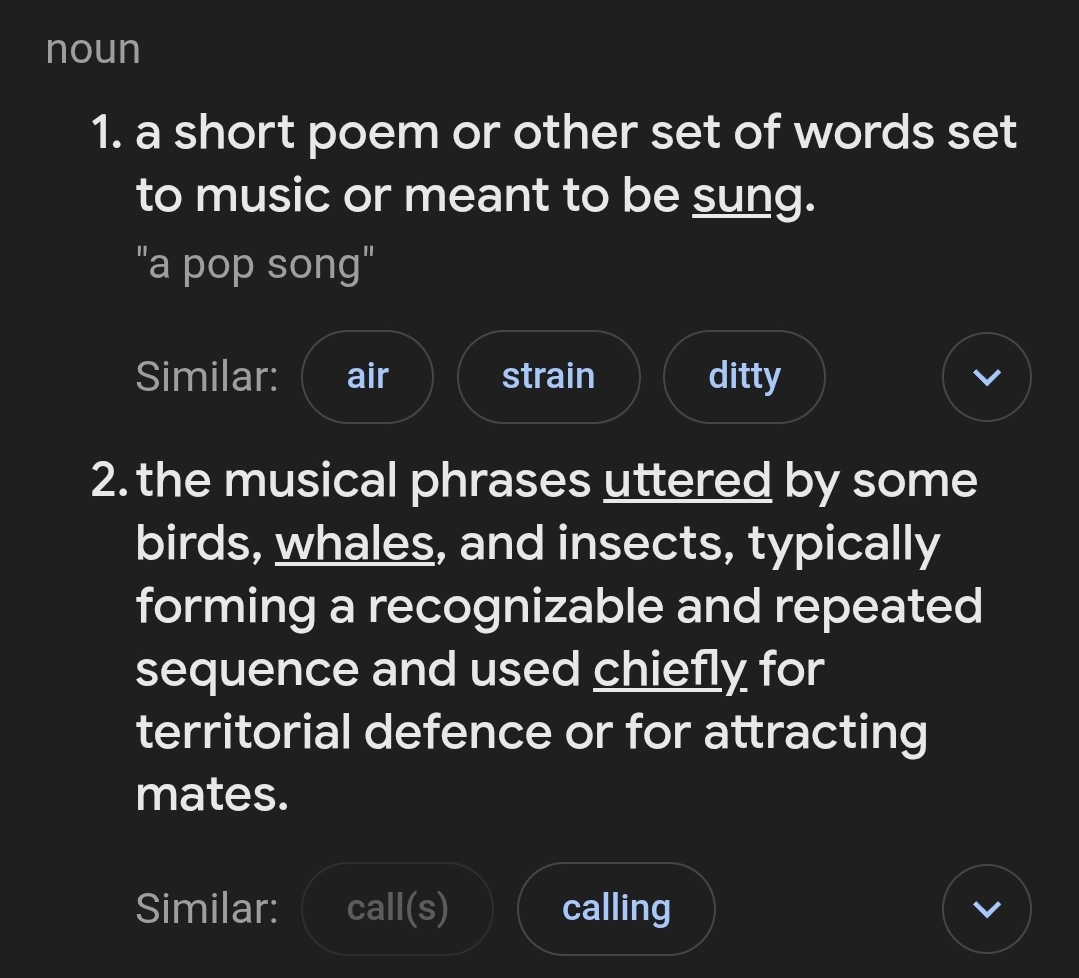Select the 'air' synonym chip
This screenshot has height=978, width=1079.
(367, 376)
